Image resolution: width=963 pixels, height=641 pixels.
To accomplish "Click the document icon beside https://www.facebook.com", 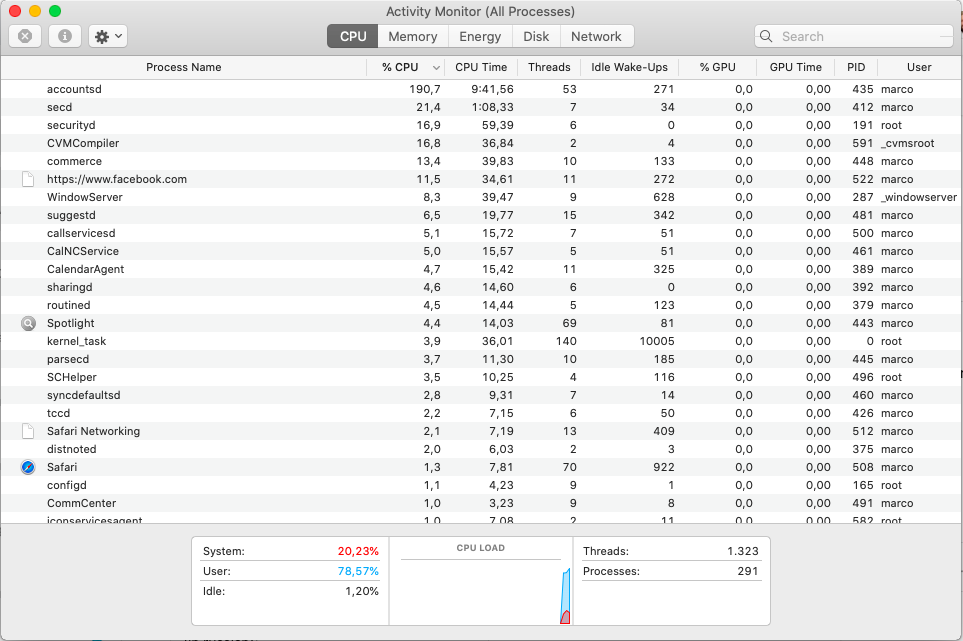I will point(28,179).
